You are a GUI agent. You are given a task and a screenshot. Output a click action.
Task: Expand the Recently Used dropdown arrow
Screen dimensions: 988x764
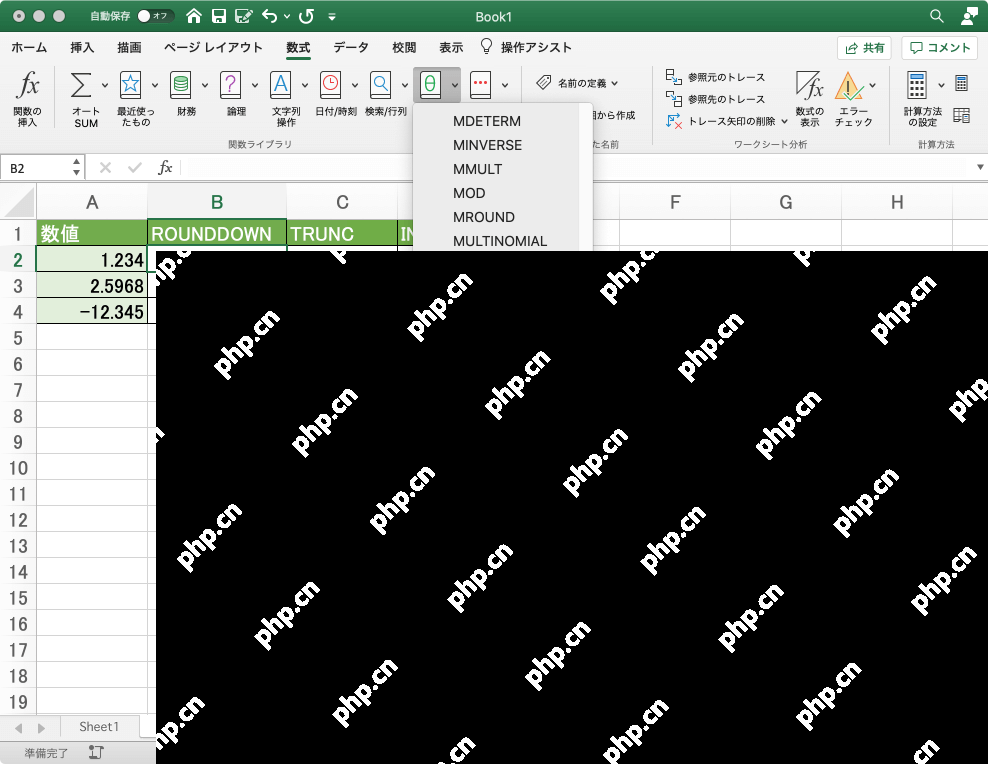154,85
